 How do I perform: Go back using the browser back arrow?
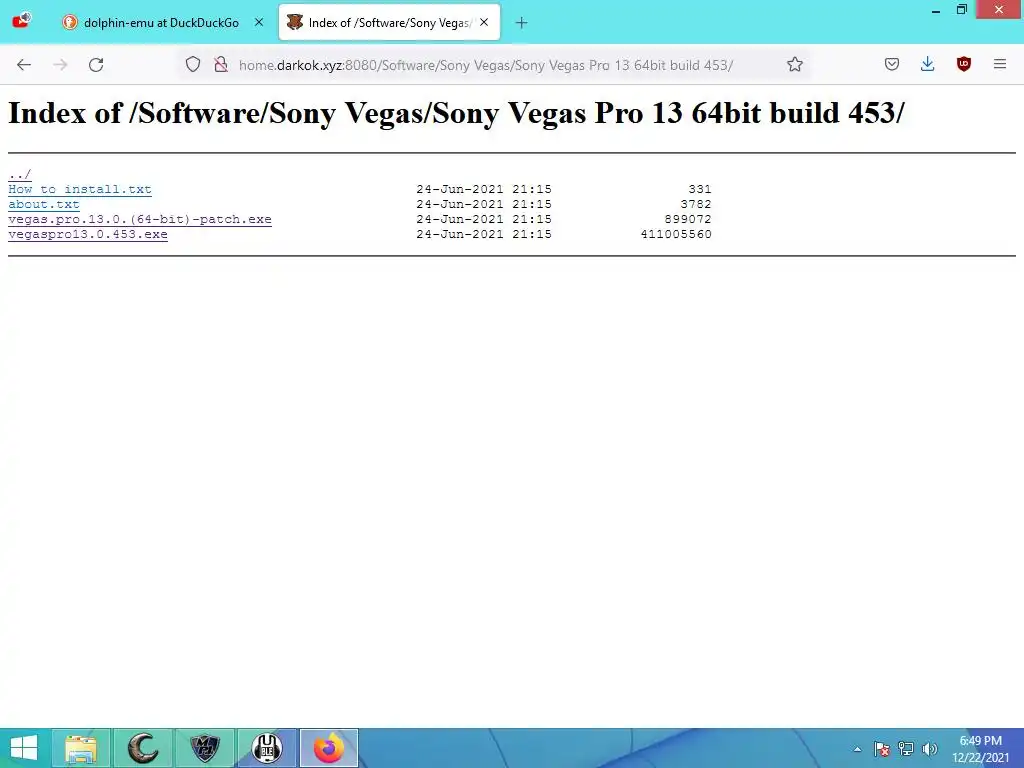coord(24,65)
